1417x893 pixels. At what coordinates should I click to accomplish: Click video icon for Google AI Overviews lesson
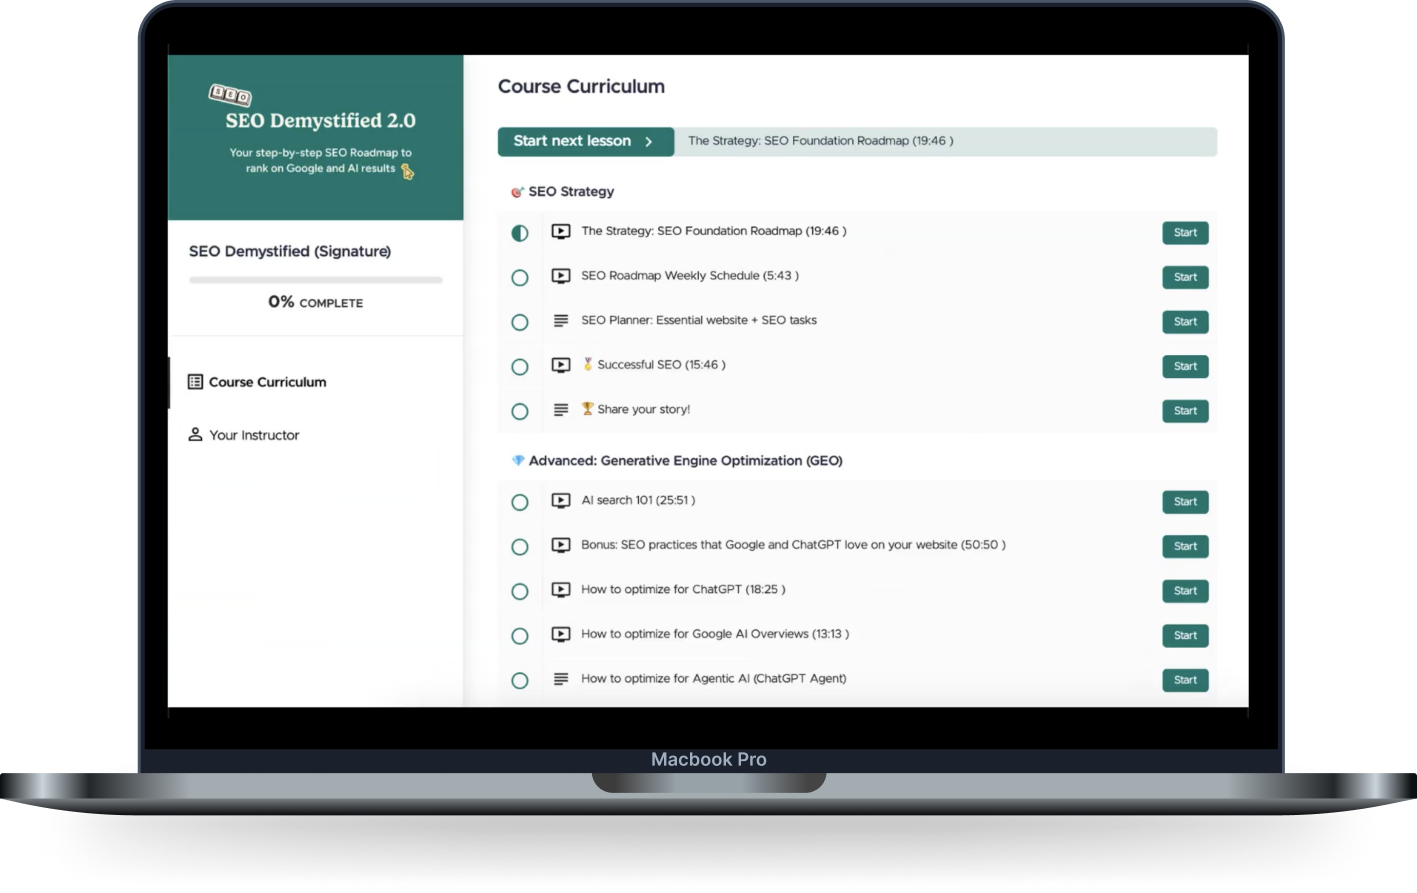coord(561,634)
